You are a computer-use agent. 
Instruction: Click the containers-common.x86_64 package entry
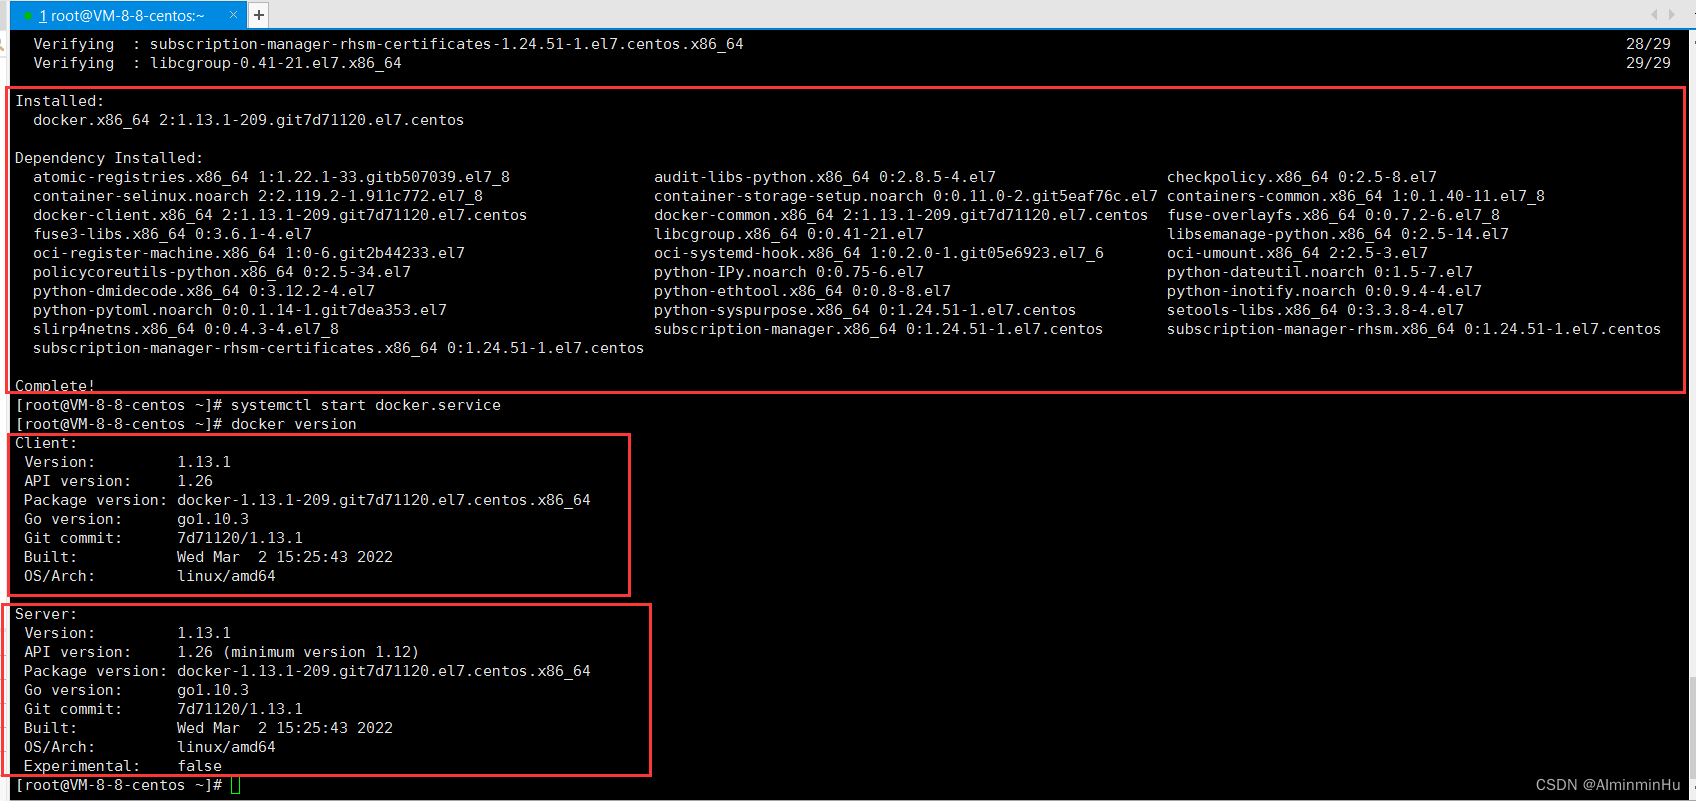[x=1356, y=196]
